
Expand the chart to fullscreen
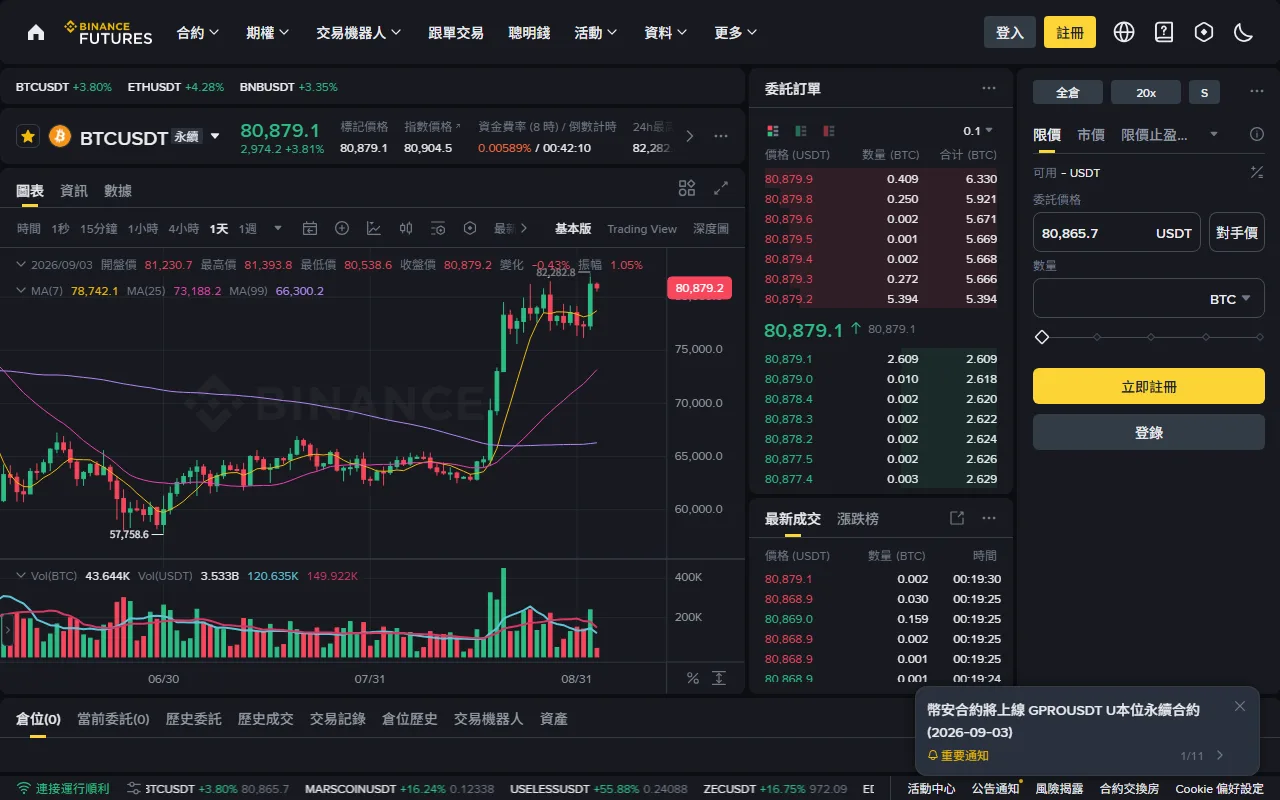[721, 188]
